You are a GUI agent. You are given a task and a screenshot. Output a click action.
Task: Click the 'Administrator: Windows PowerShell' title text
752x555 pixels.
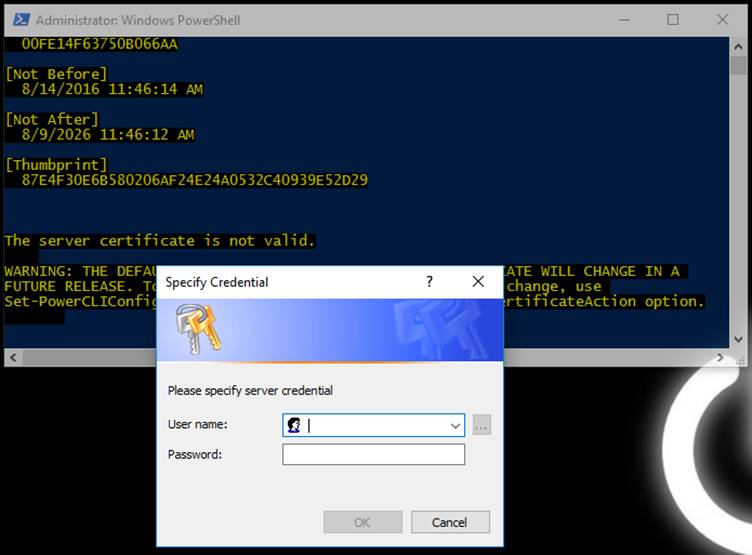click(138, 20)
